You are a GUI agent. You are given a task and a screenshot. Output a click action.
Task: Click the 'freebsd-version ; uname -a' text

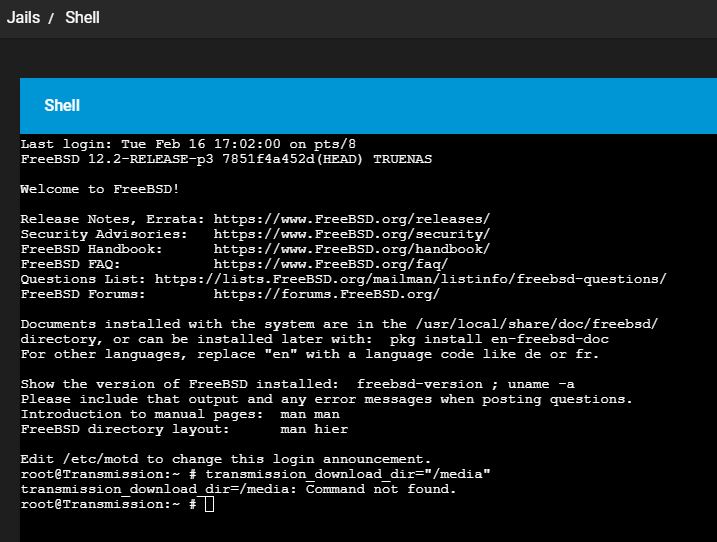pyautogui.click(x=466, y=384)
